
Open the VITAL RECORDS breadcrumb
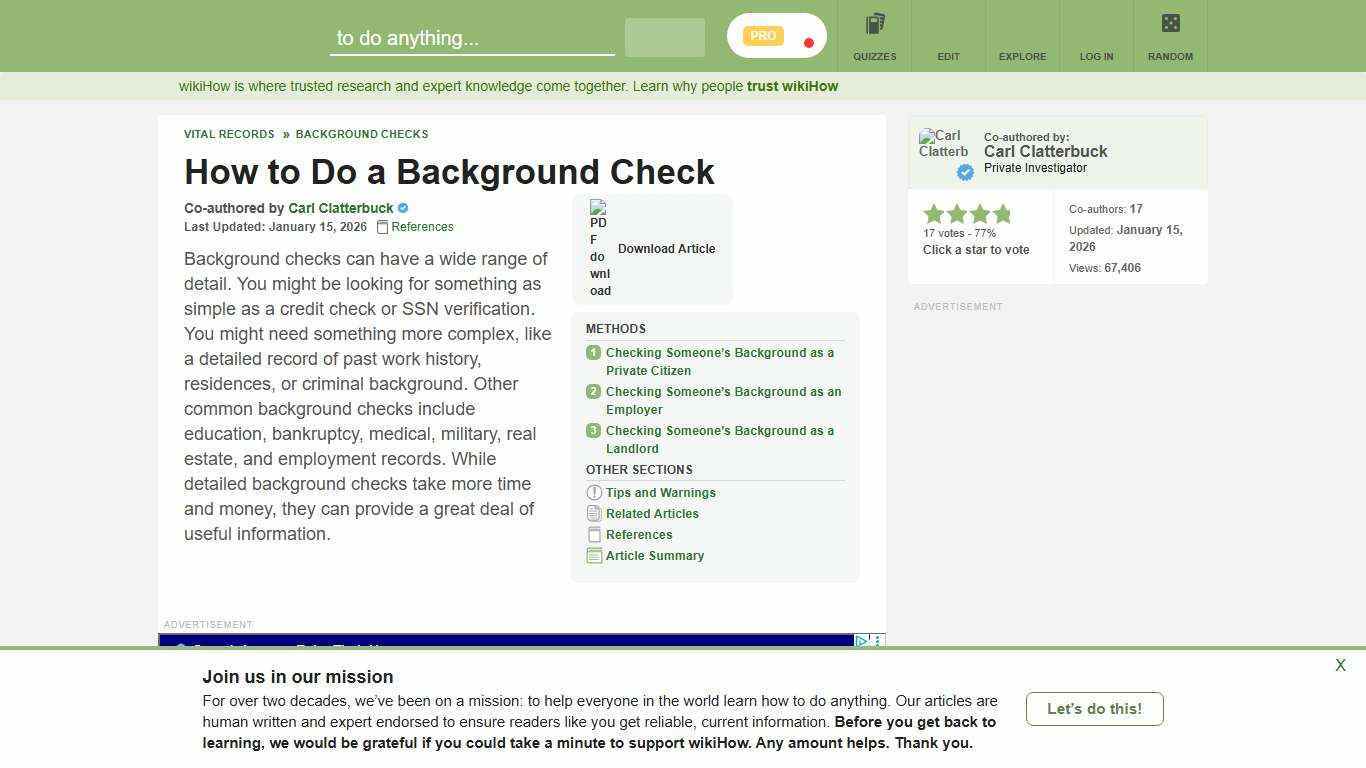229,134
